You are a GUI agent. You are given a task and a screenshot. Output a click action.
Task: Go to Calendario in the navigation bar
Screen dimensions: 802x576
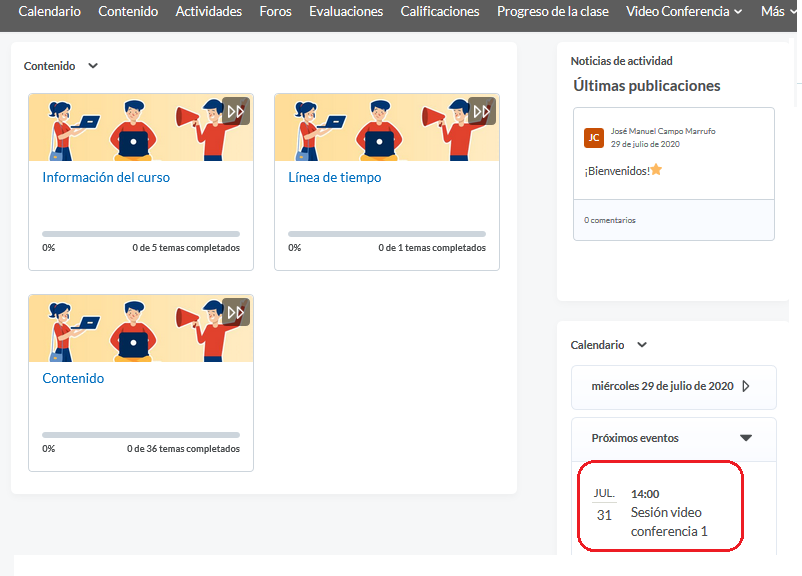(x=50, y=12)
